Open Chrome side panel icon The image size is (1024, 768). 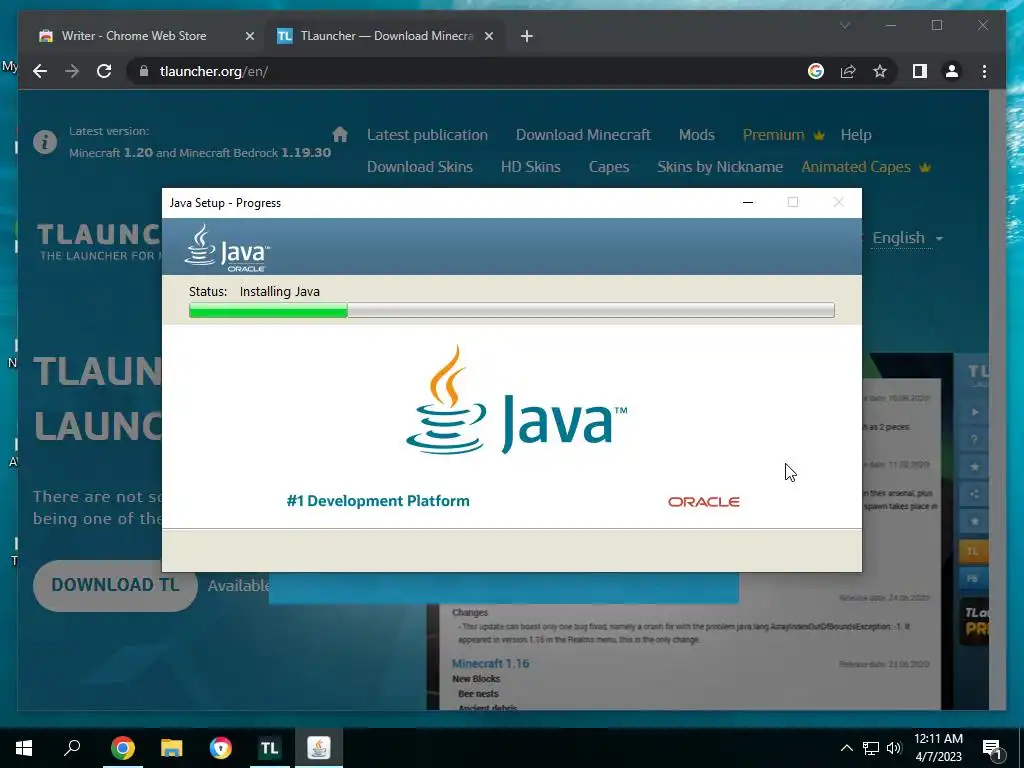(x=920, y=71)
